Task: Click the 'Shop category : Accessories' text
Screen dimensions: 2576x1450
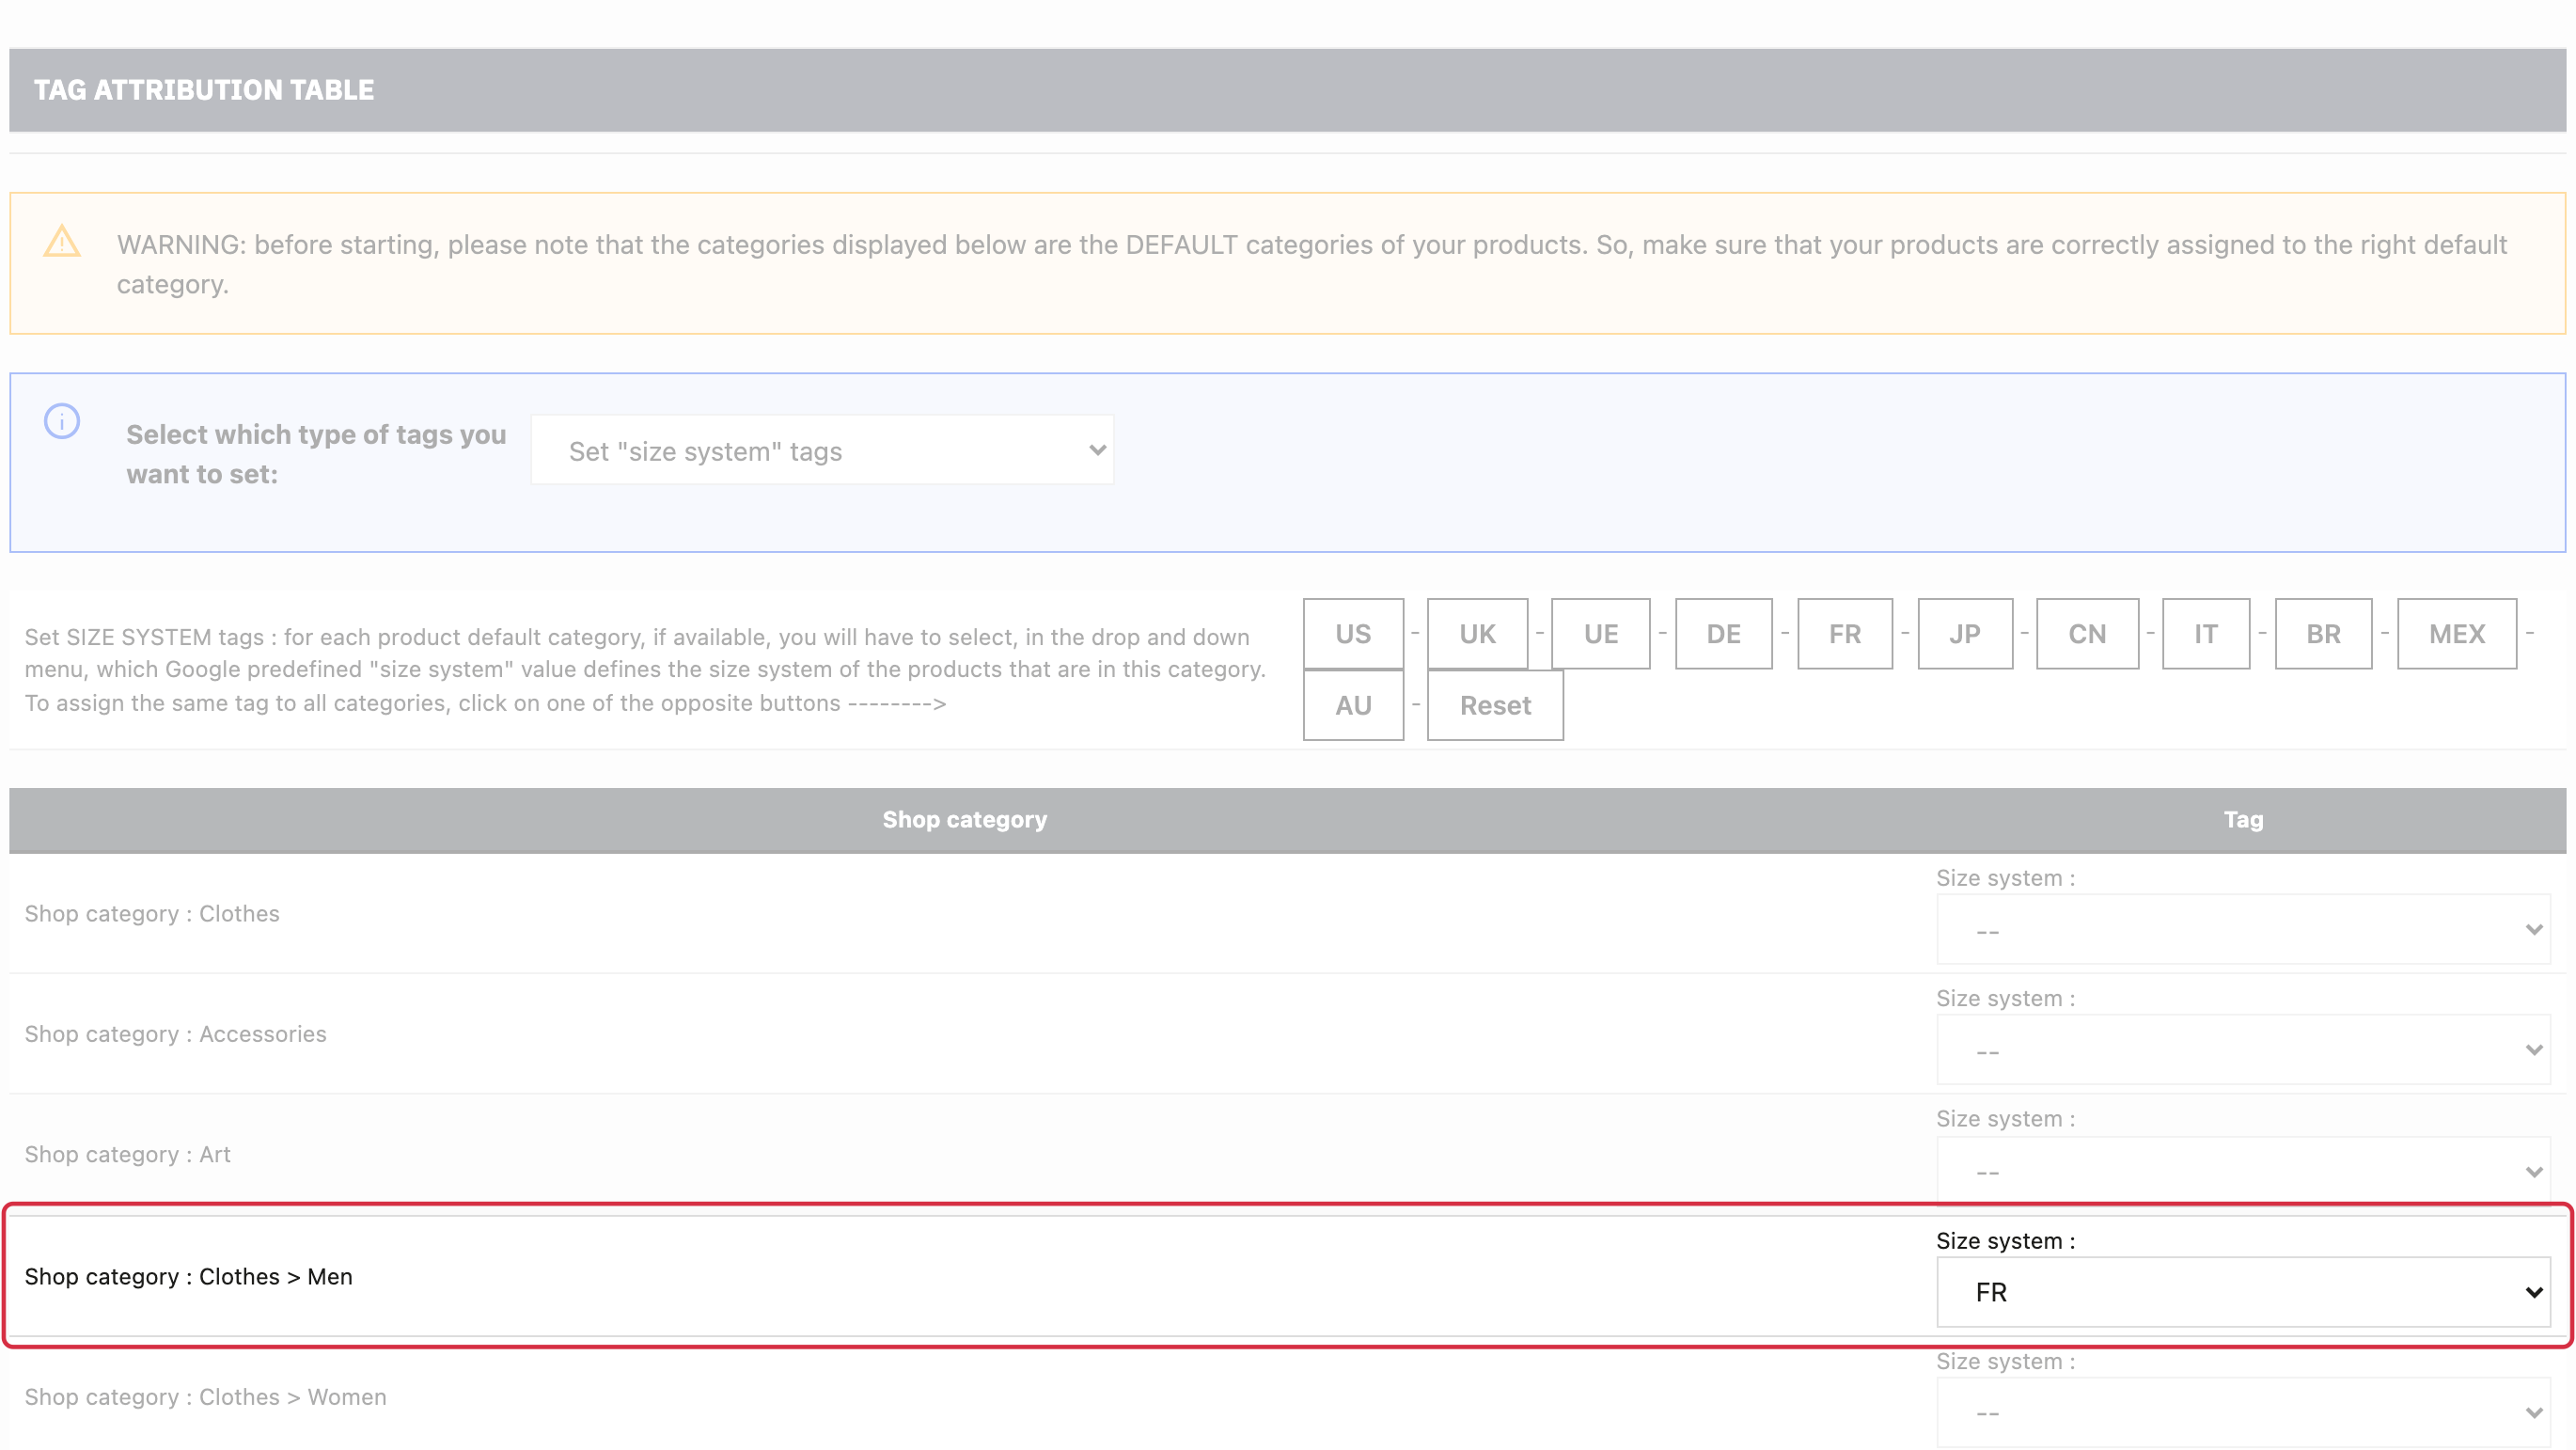Action: (x=175, y=1034)
